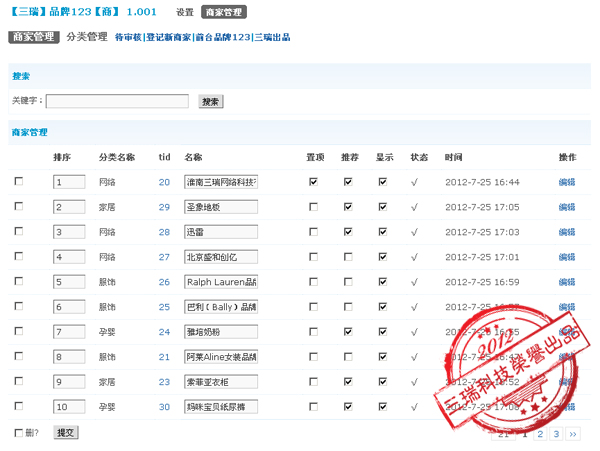
Task: Select the row checkbox for 圣象地板
Action: (x=18, y=207)
